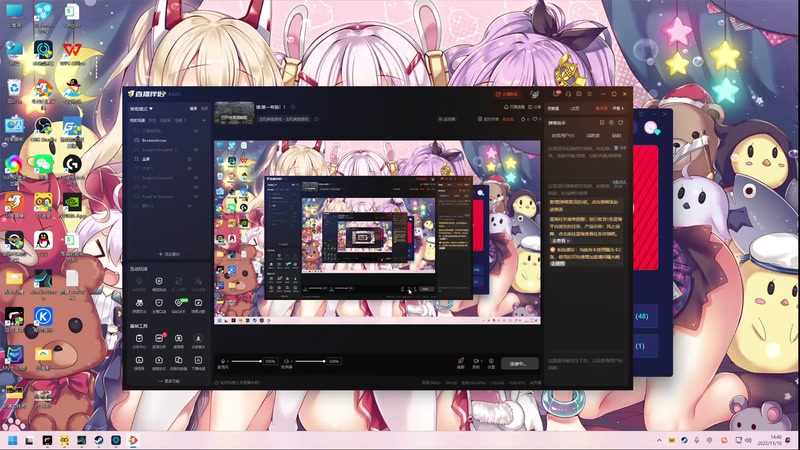Open the 互动玩法 tool with green NEW badge
The image size is (800, 450).
pyautogui.click(x=179, y=306)
